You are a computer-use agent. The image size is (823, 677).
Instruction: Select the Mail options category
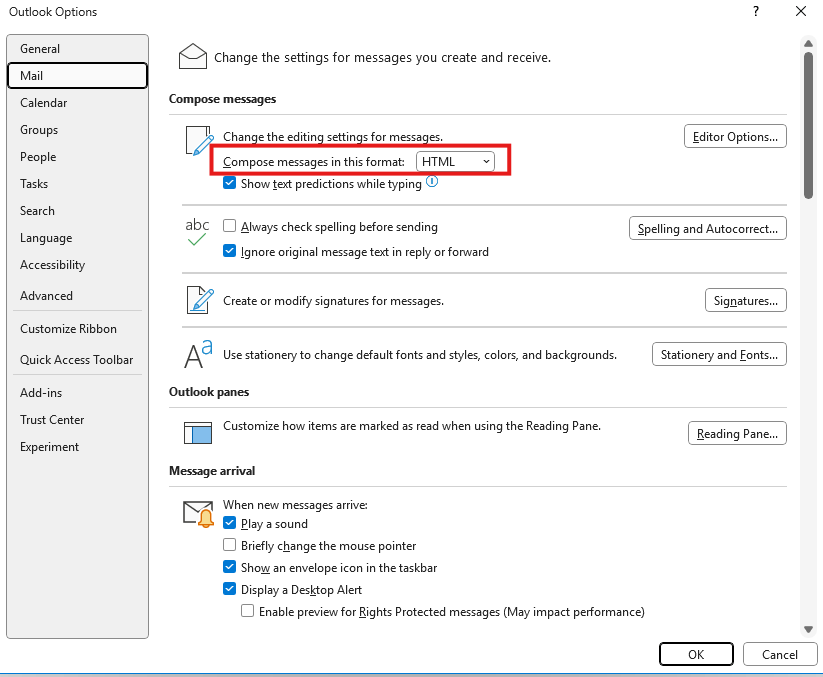tap(77, 76)
